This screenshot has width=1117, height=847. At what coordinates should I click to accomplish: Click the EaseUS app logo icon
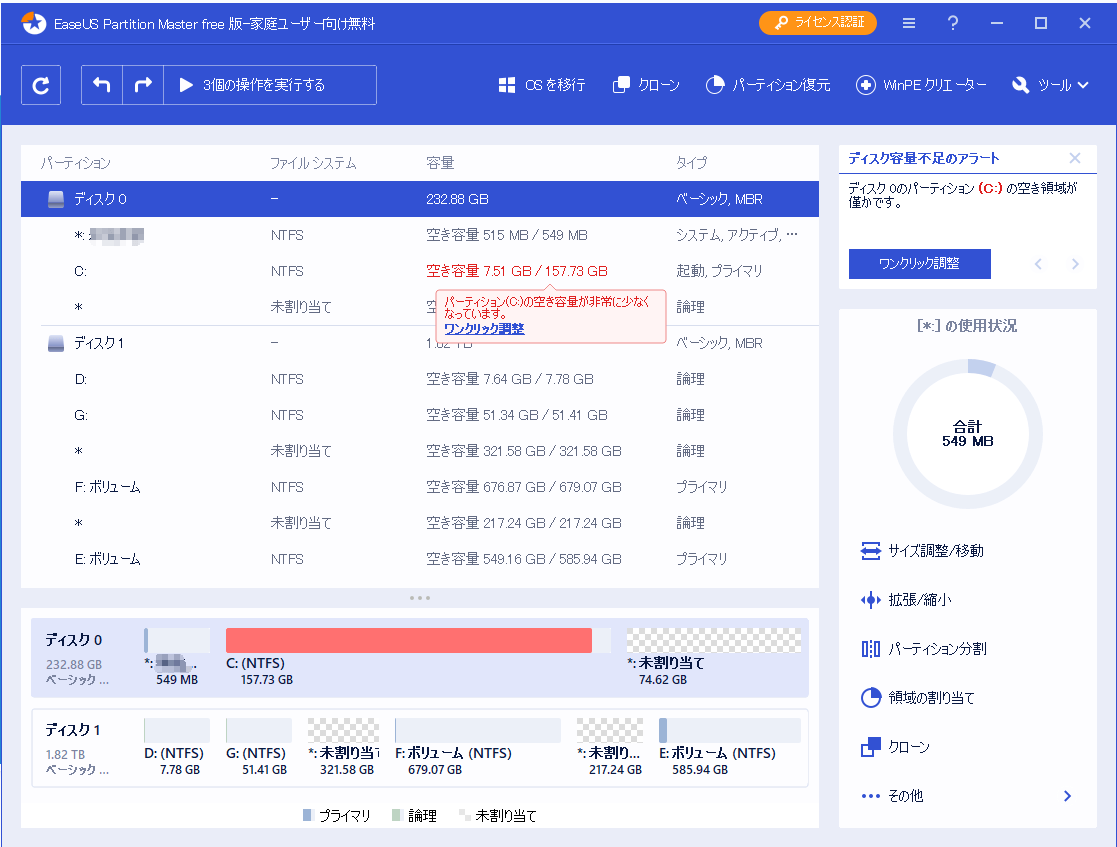[x=33, y=24]
